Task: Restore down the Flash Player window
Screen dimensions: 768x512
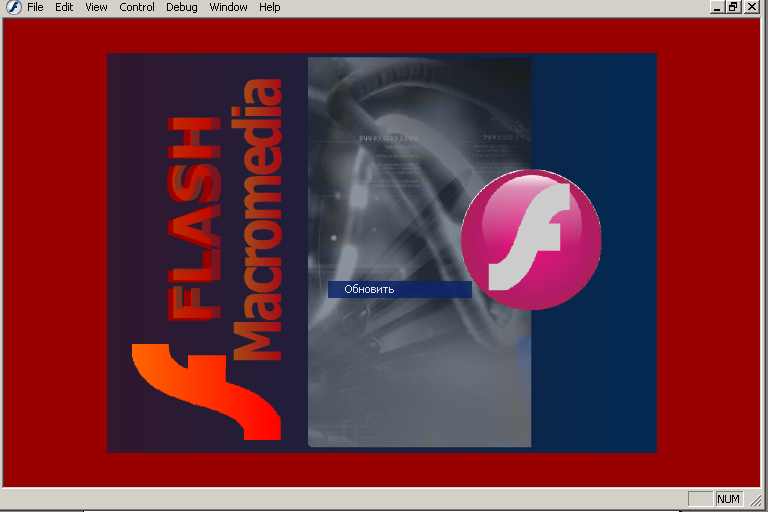Action: point(733,7)
